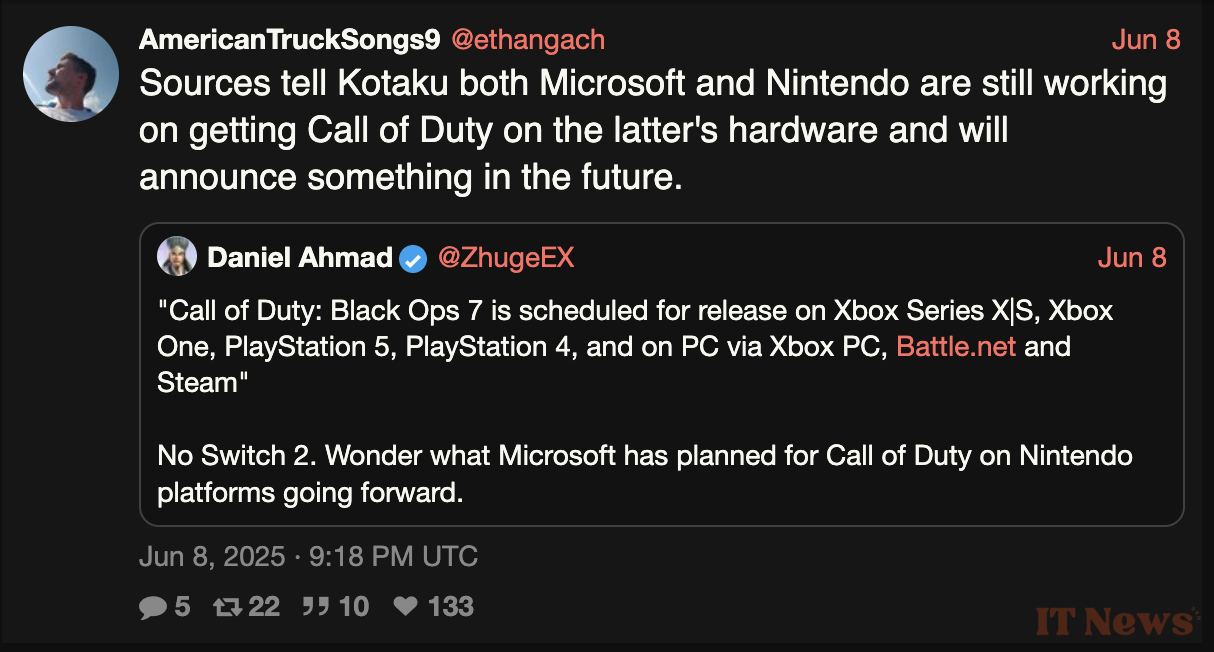Screen dimensions: 1214x652
Task: Visit the @ethangach handle link
Action: 528,40
